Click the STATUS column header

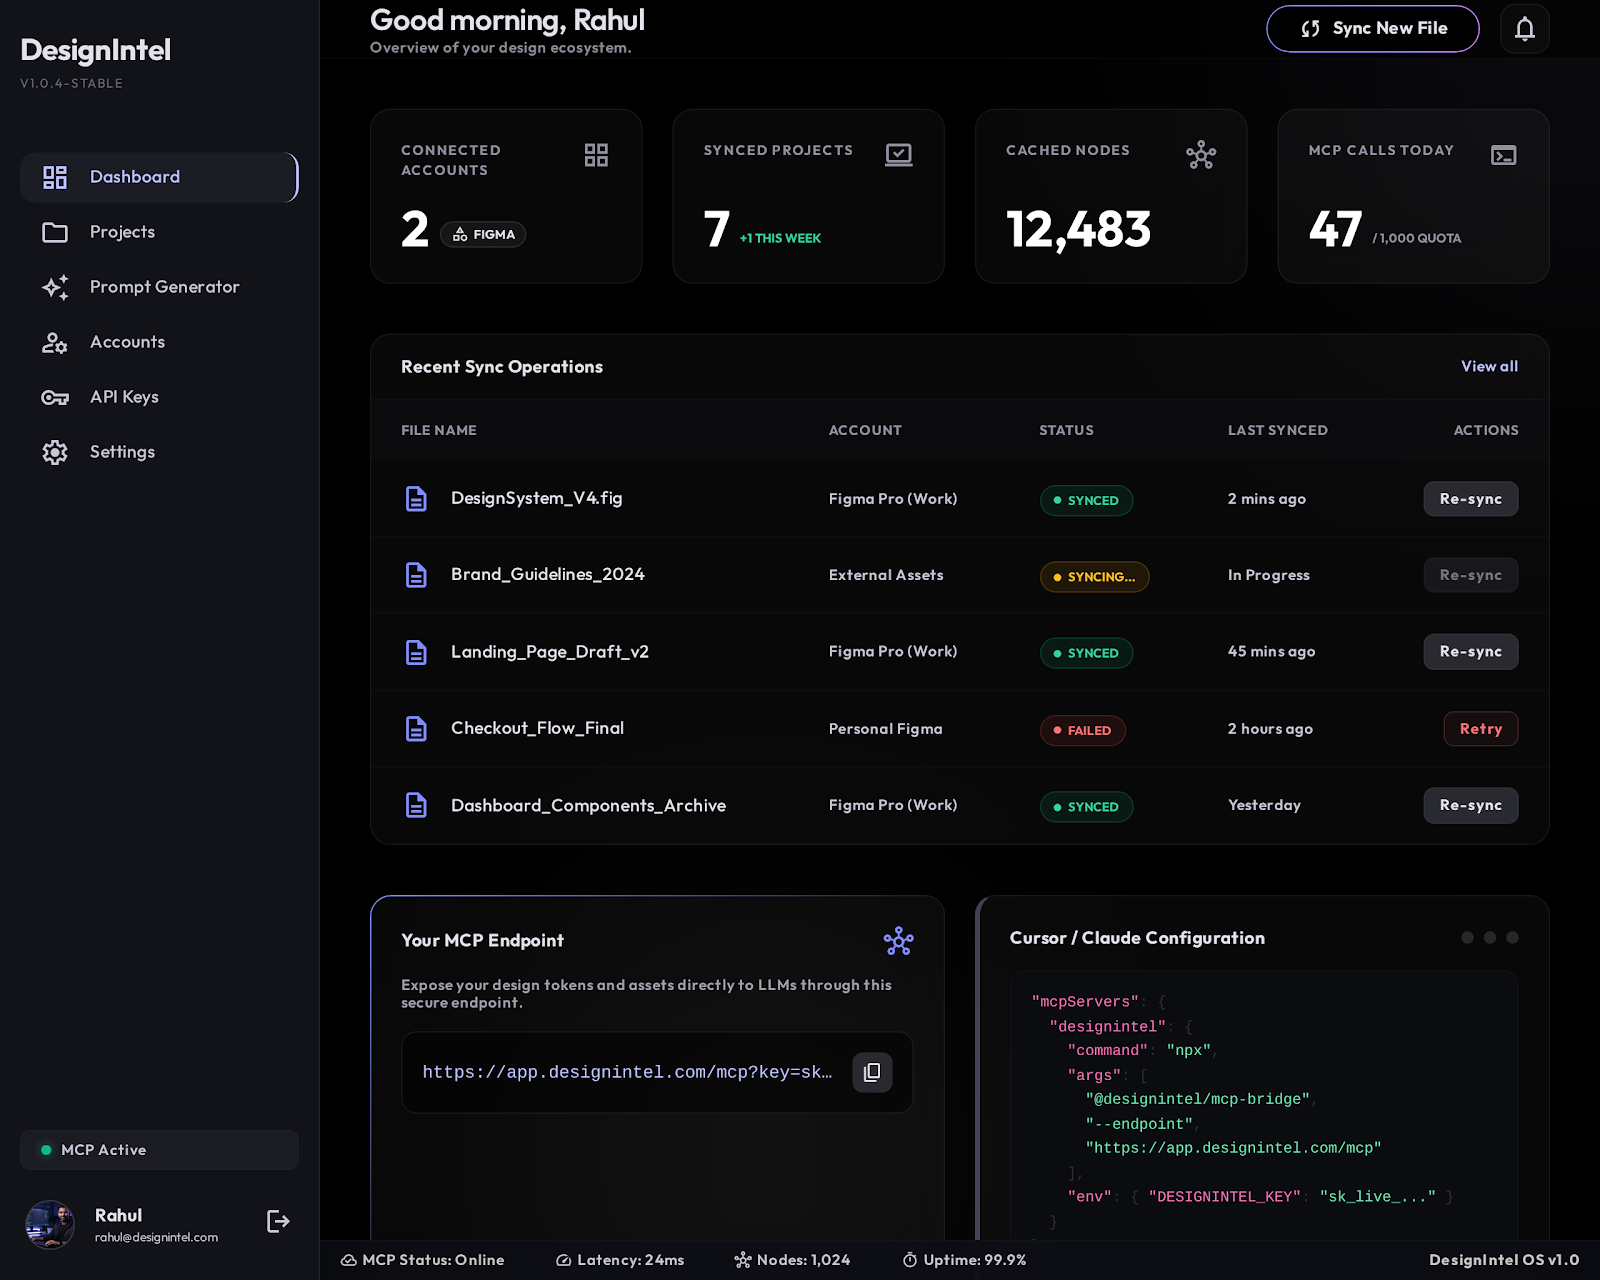[x=1066, y=430]
